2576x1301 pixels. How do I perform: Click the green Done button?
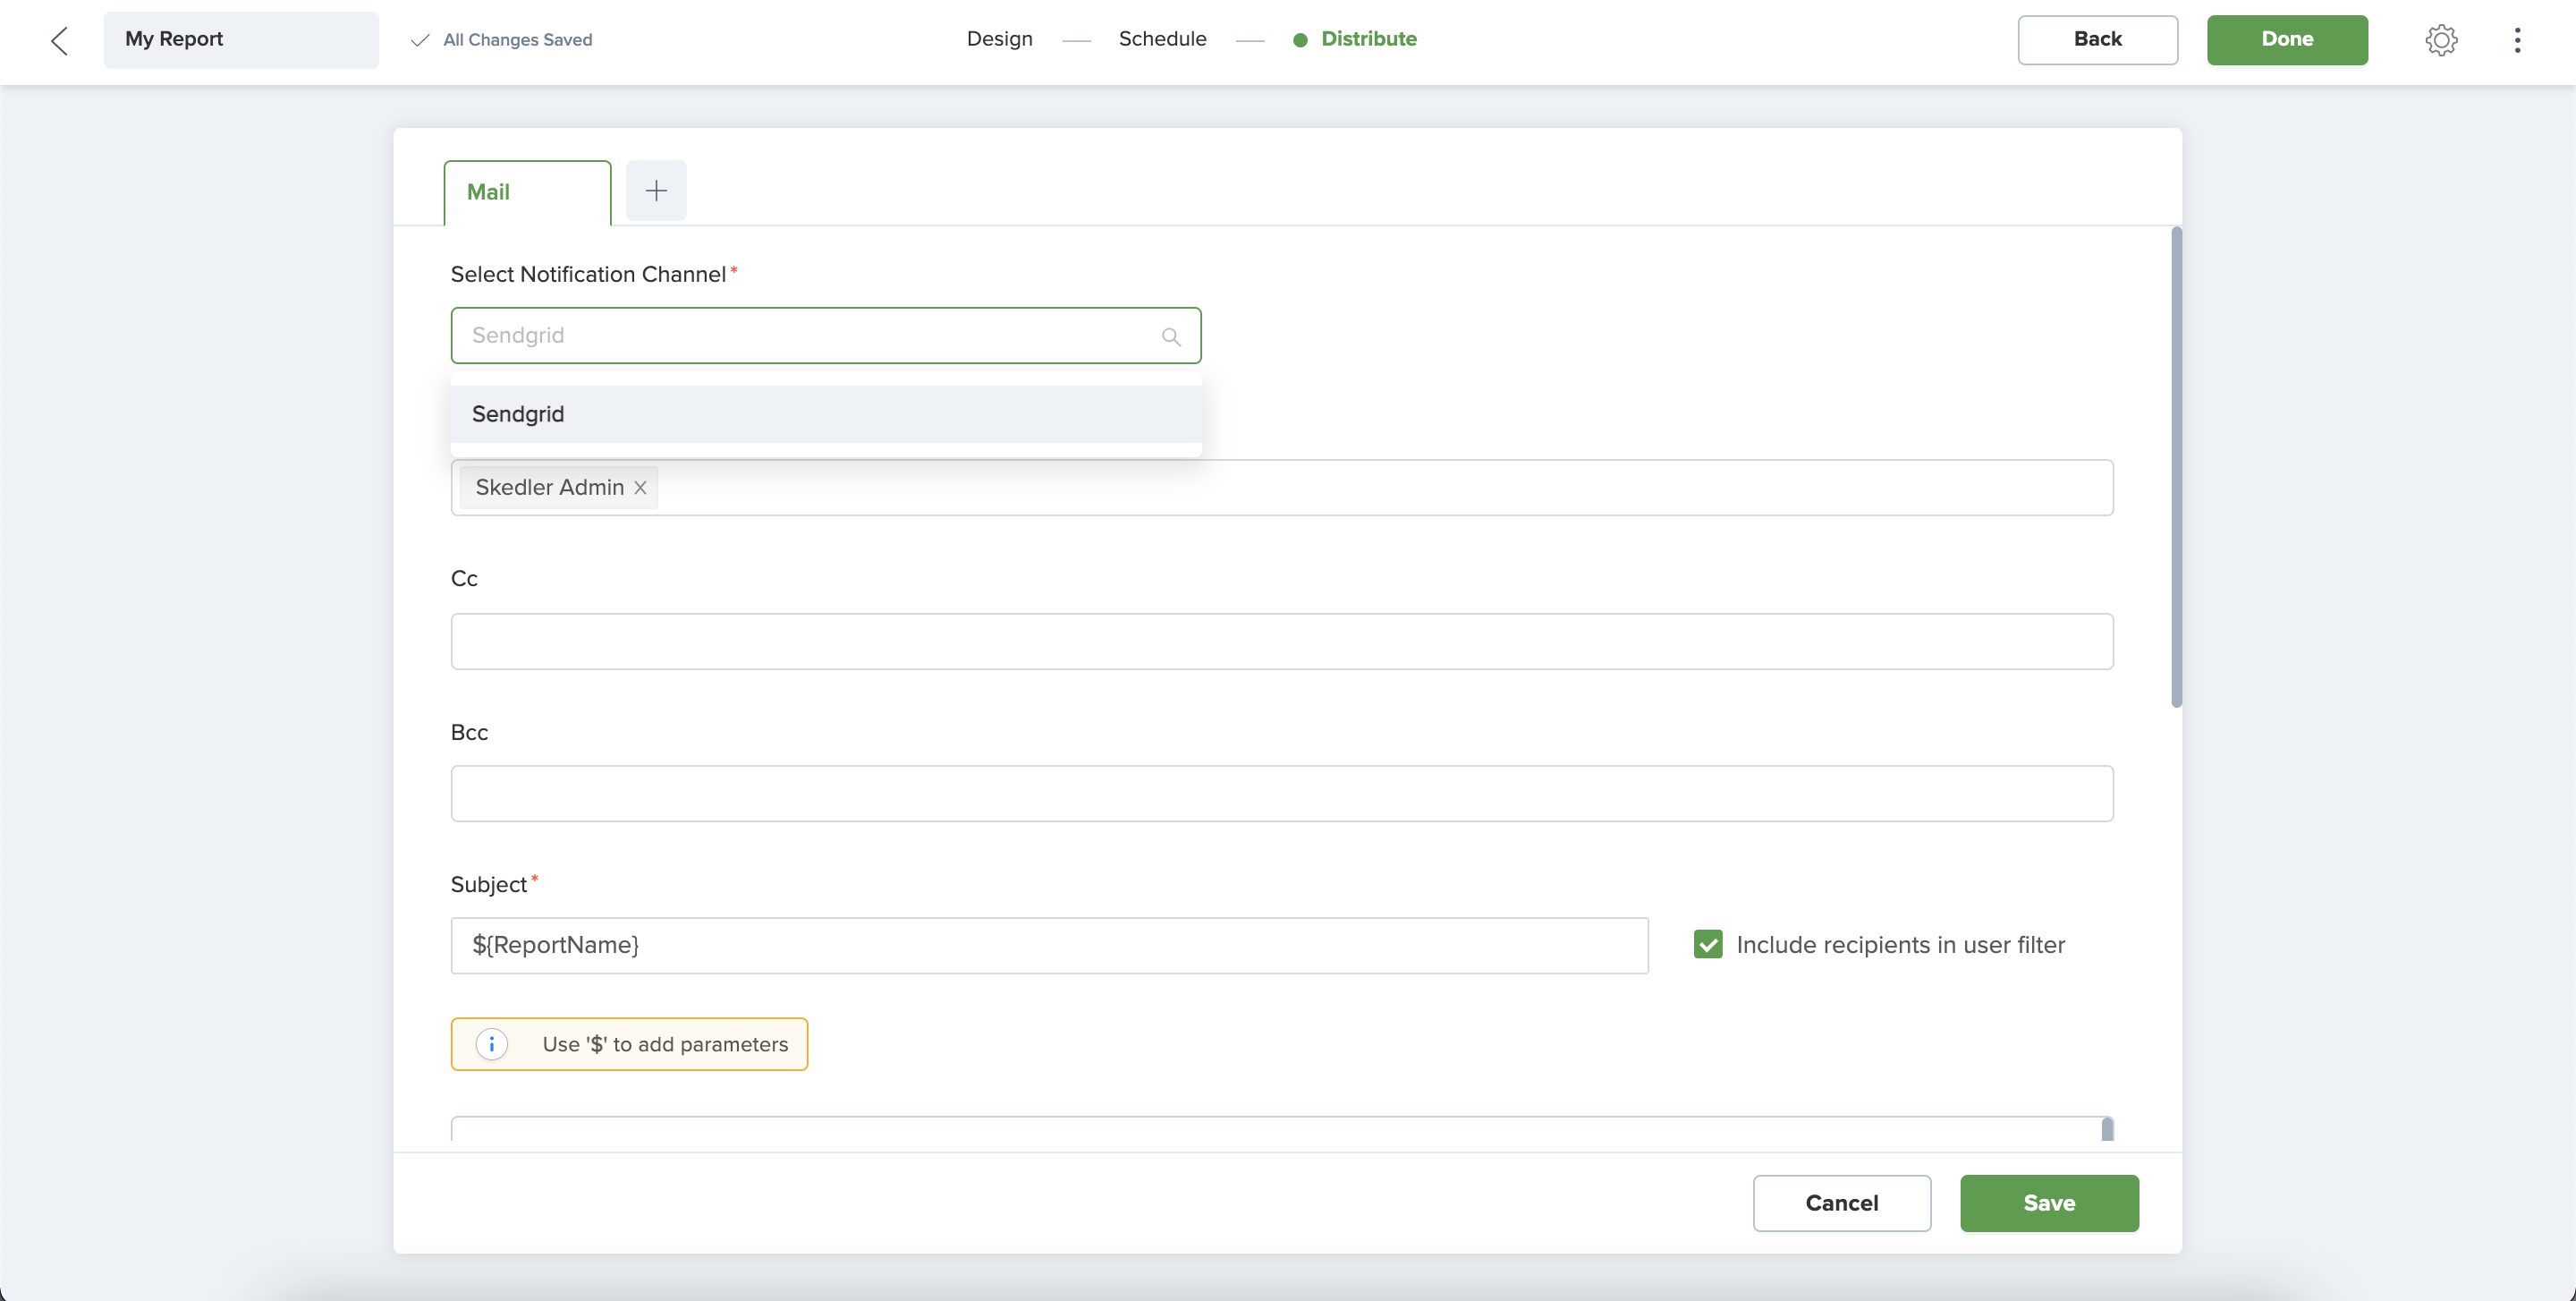tap(2286, 39)
